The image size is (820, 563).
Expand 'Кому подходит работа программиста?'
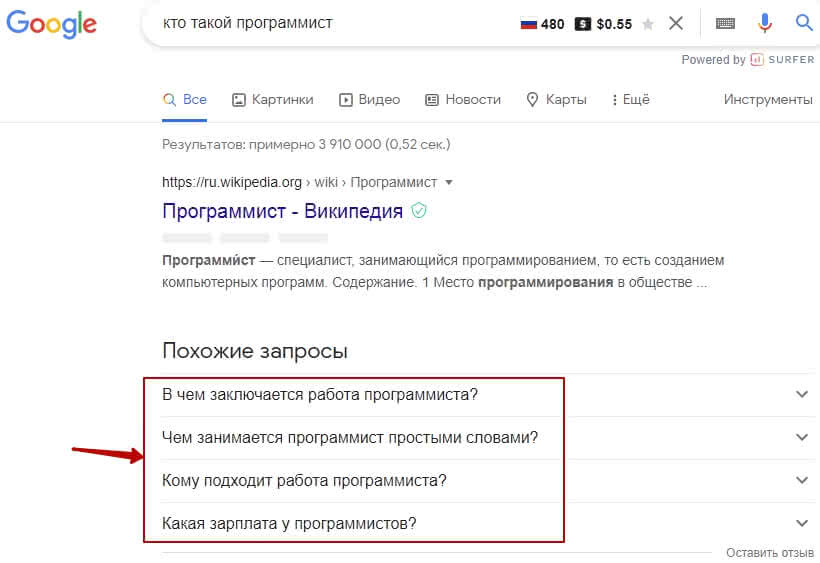click(488, 480)
